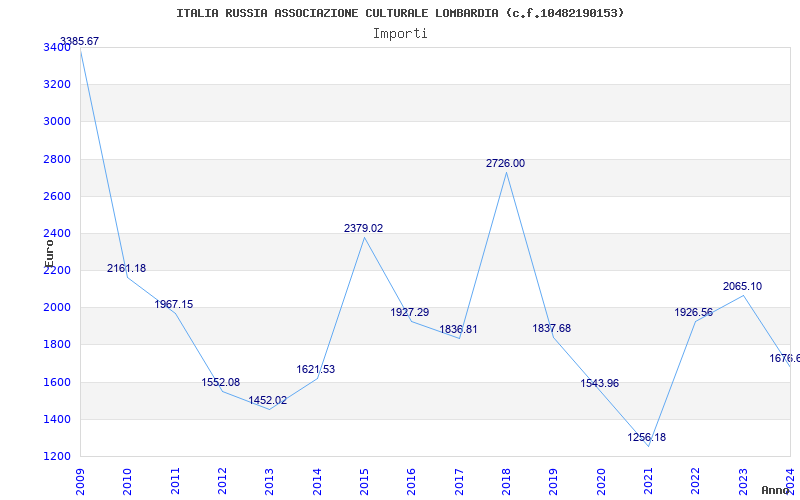Click the 2010 year axis label
This screenshot has height=500, width=800.
[x=128, y=482]
